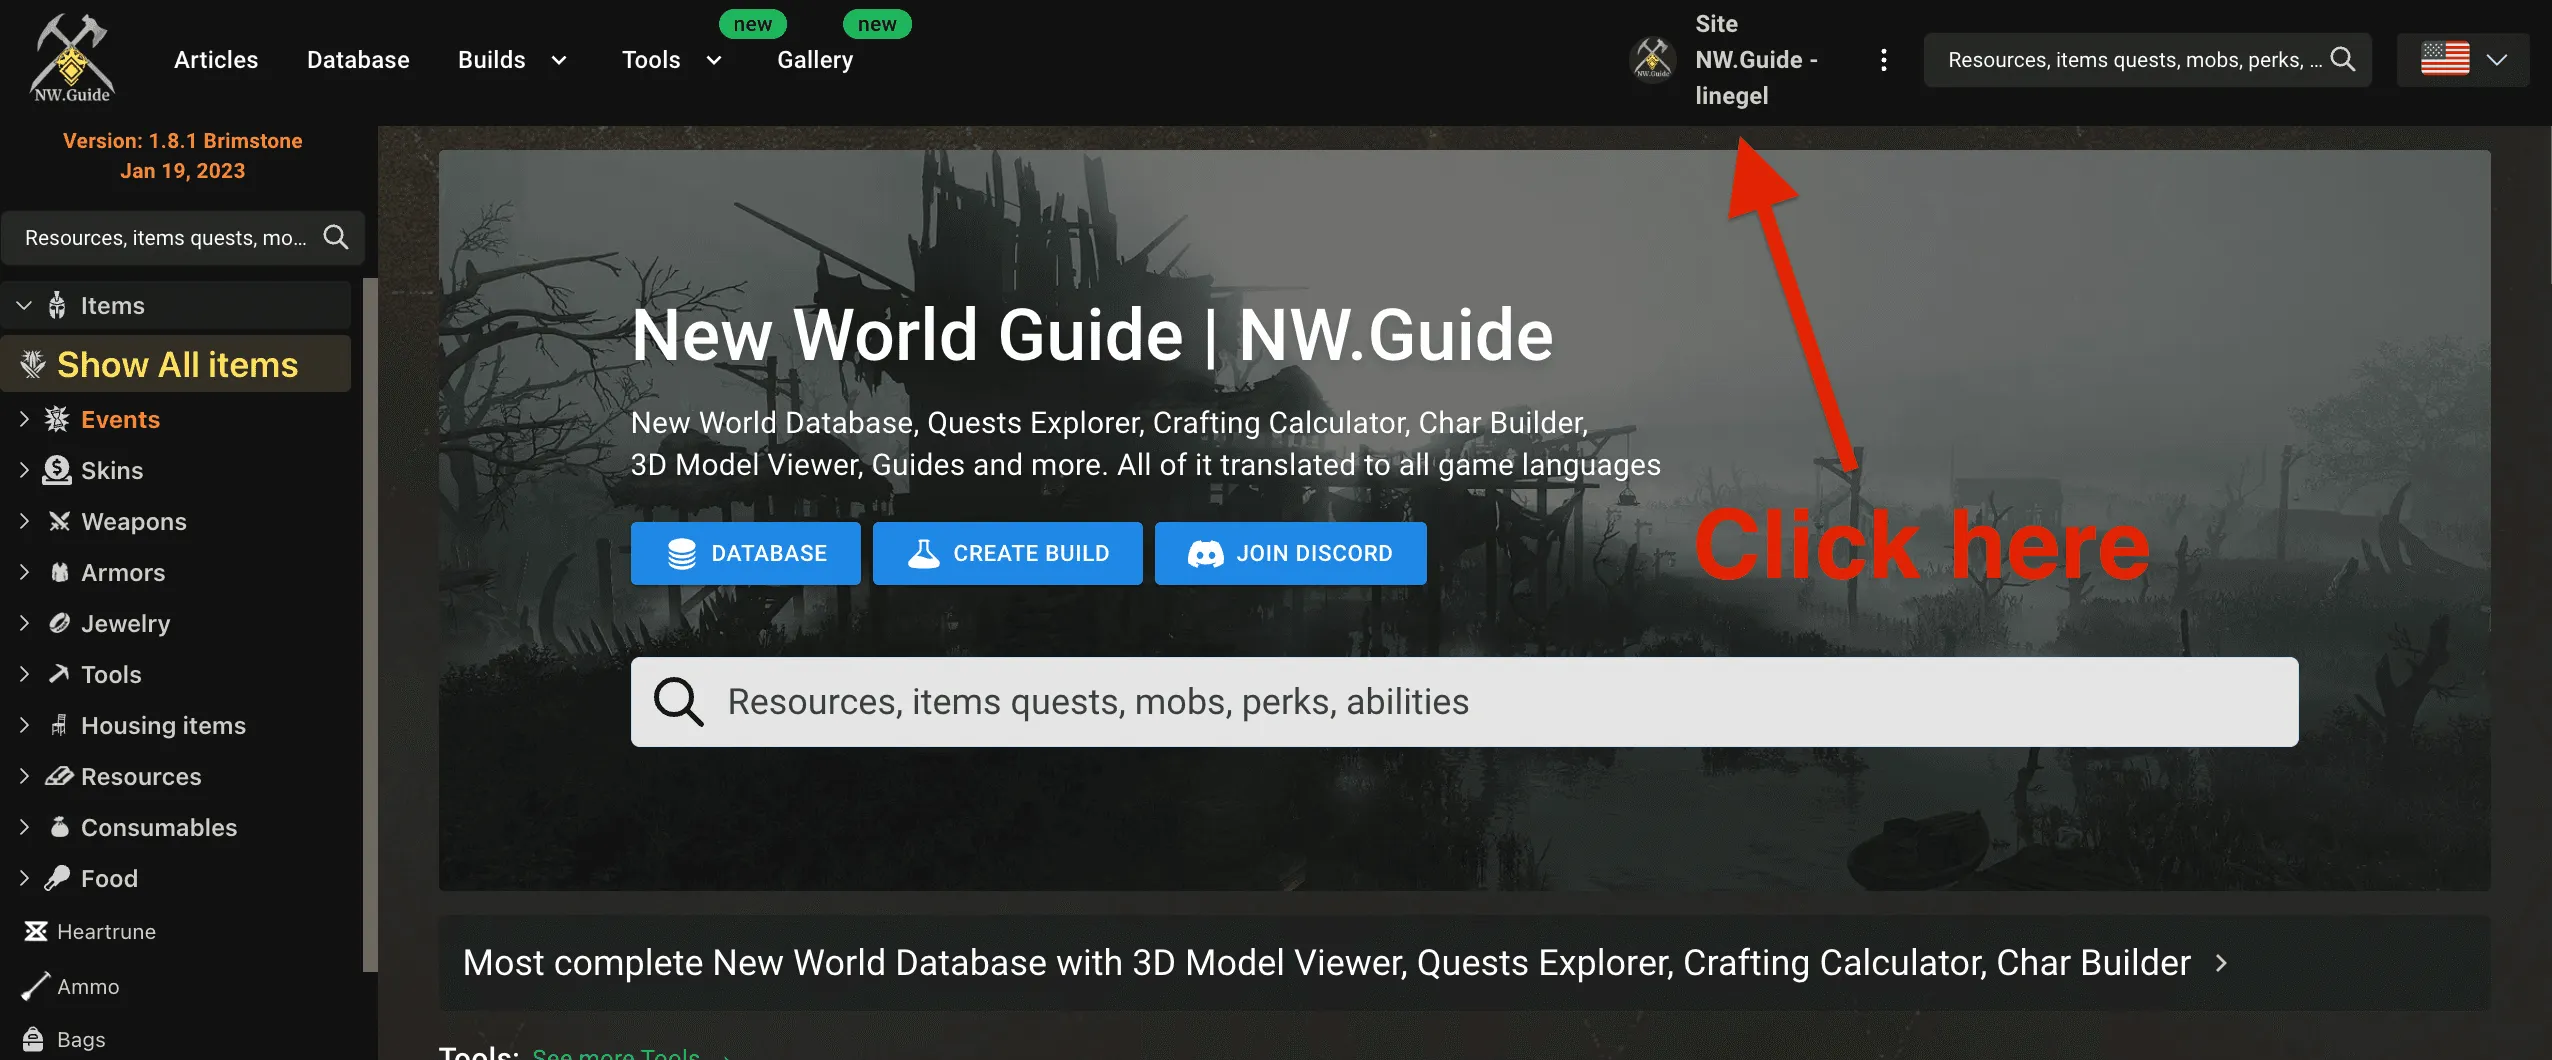Open the Builds menu item
This screenshot has width=2552, height=1060.
click(x=491, y=60)
